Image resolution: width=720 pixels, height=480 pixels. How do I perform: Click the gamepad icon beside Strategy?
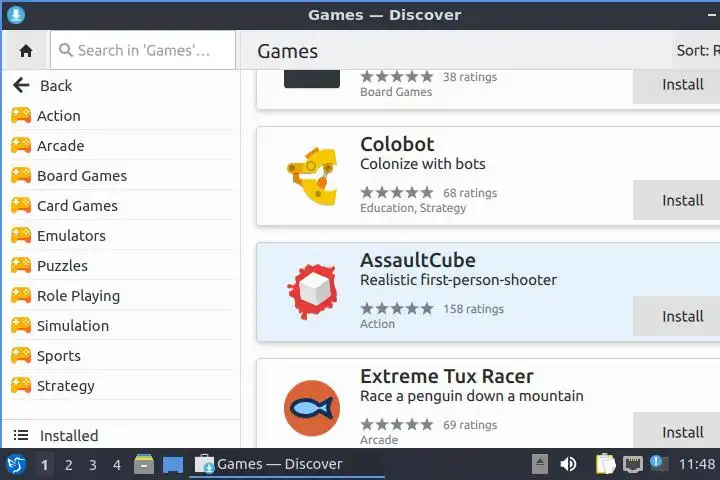tap(21, 386)
